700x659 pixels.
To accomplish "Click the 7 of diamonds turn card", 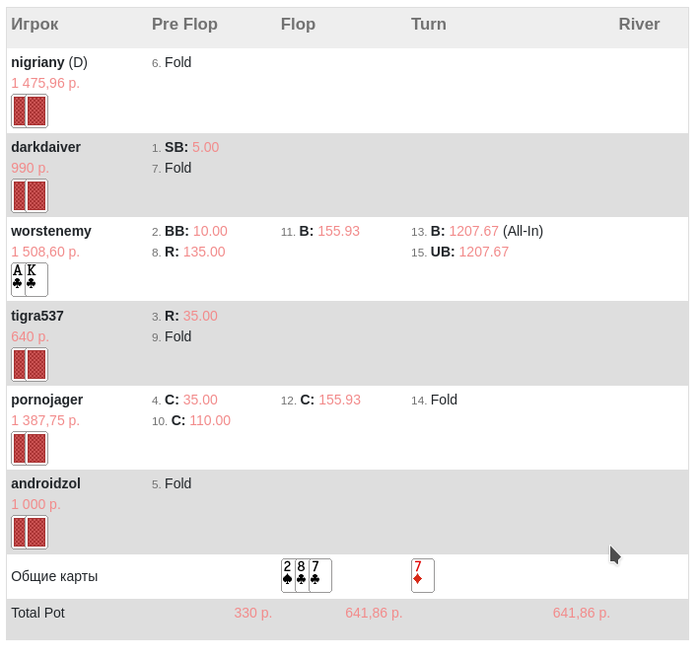I will point(423,576).
